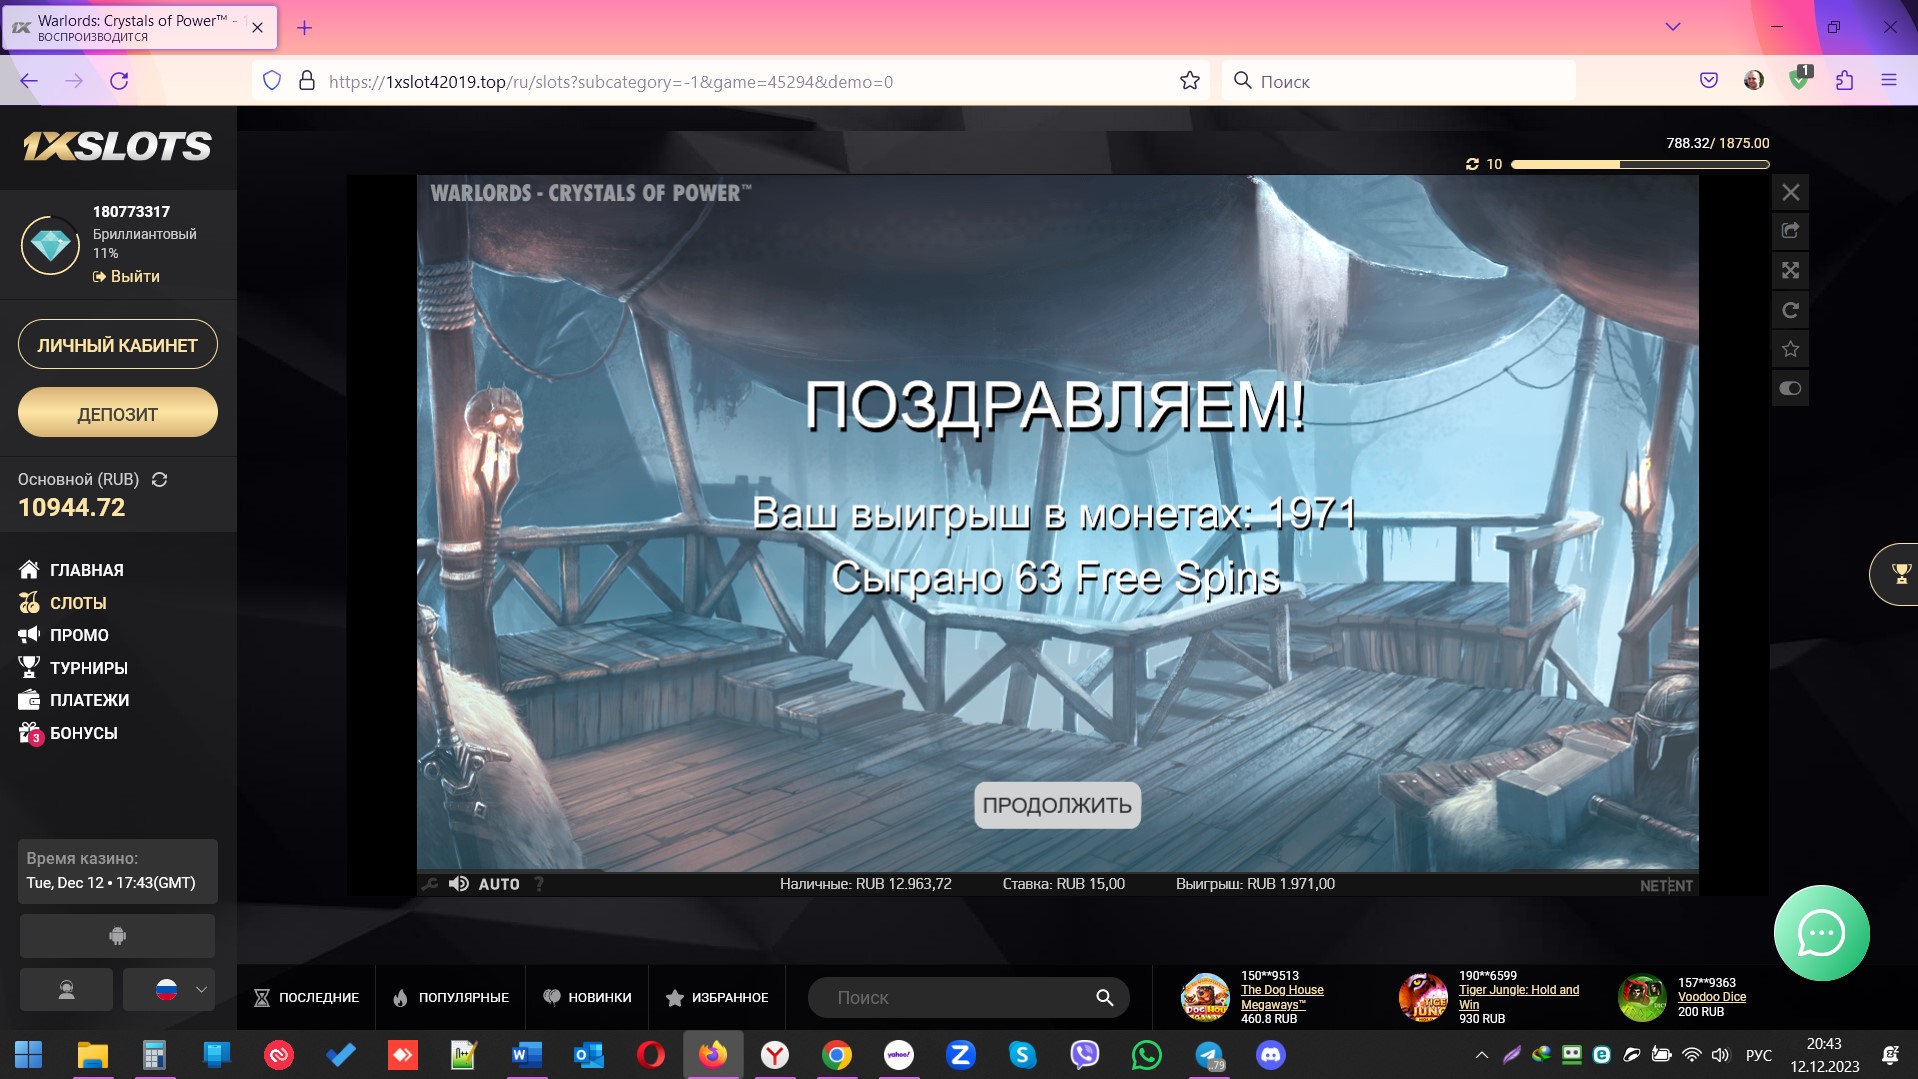Download the Android app
Image resolution: width=1918 pixels, height=1079 pixels.
pos(117,936)
